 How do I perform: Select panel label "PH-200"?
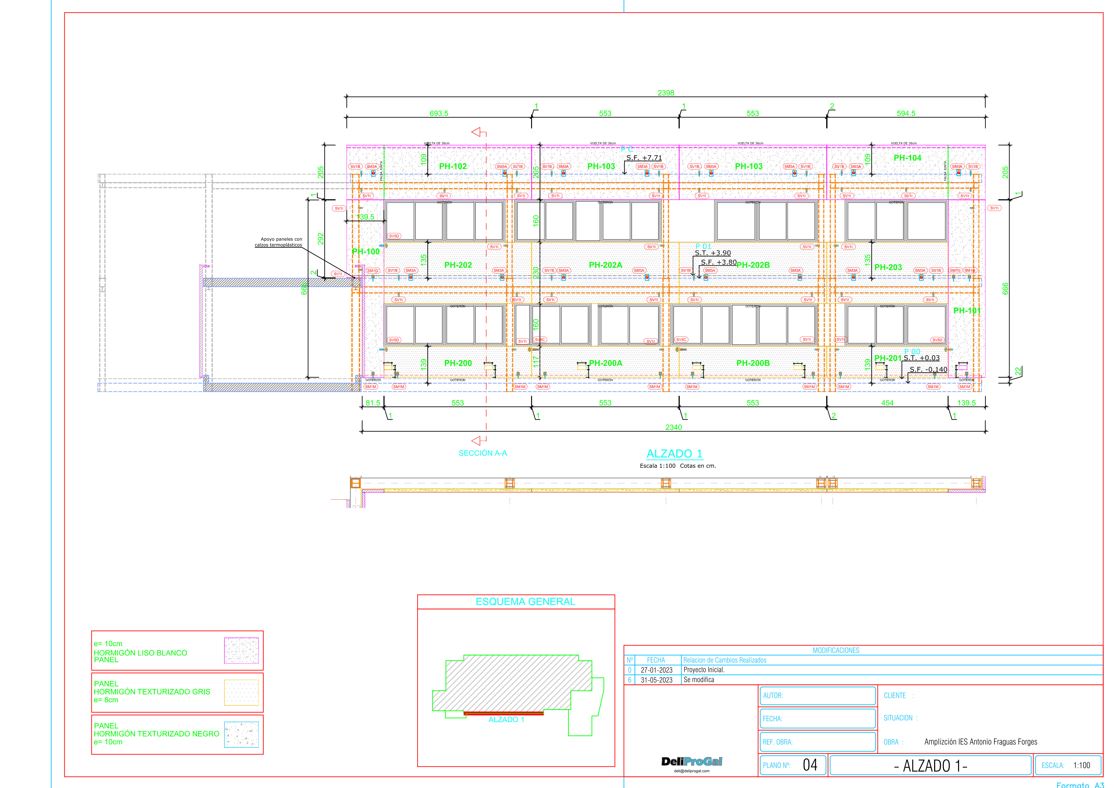[x=458, y=363]
